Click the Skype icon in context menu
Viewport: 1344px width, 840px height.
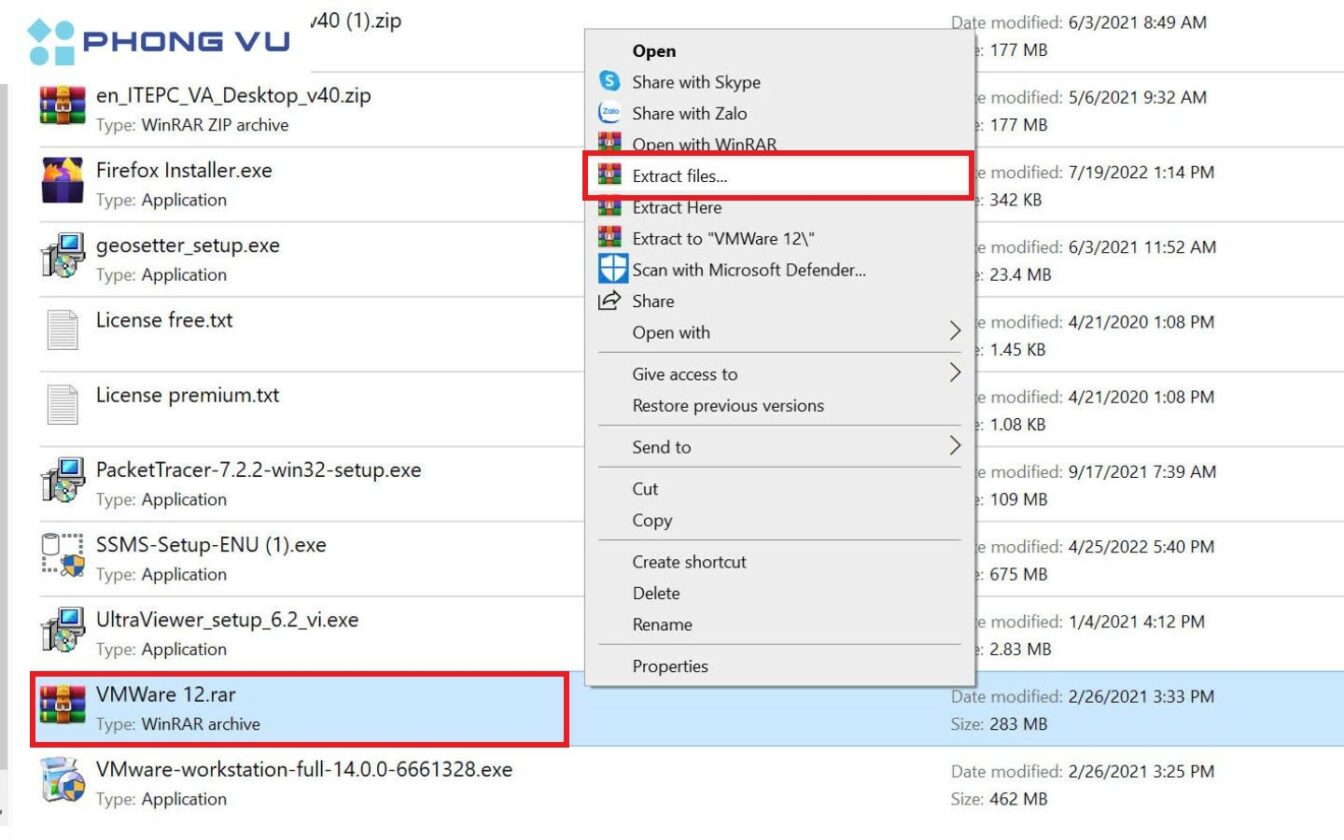609,81
